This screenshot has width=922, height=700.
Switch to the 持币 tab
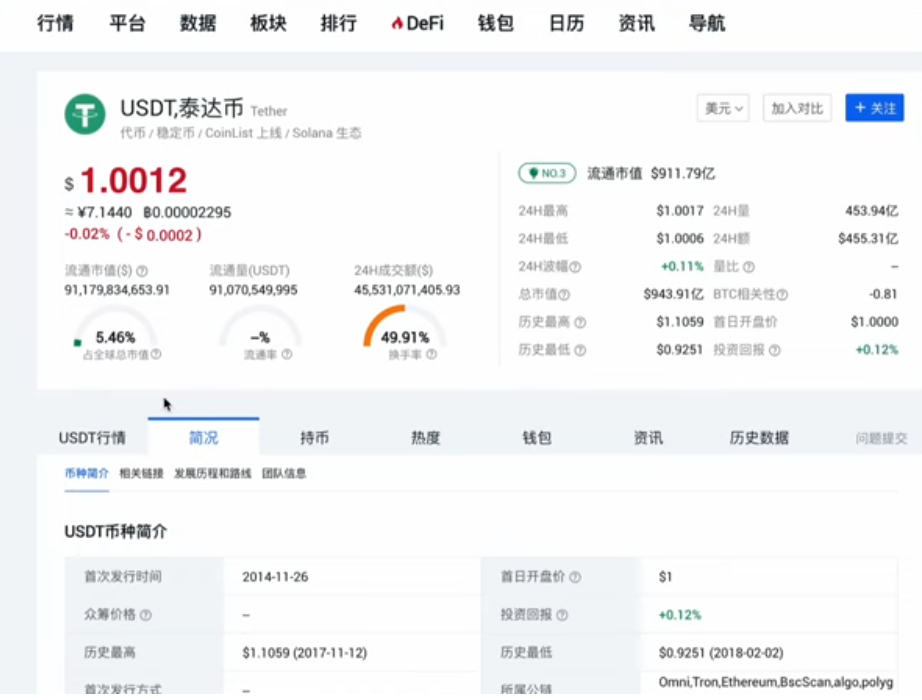[315, 438]
